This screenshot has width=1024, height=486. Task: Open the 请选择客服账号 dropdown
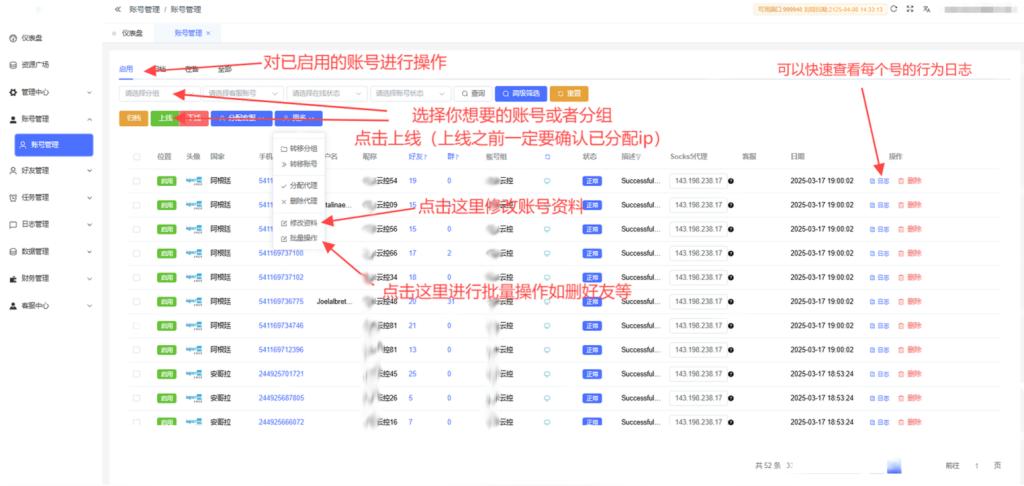(x=243, y=93)
